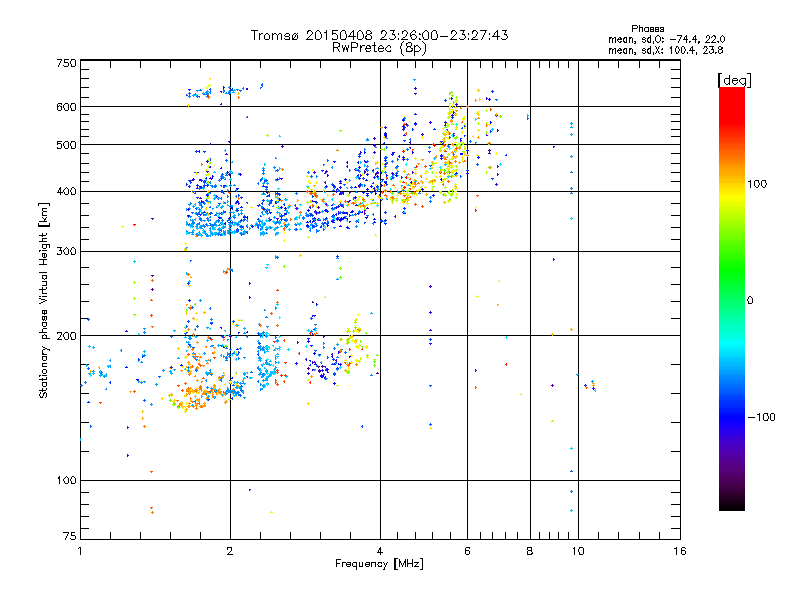Click the '[deg]' colorbar unit label
Screen dimensions: 800x600
pyautogui.click(x=734, y=80)
